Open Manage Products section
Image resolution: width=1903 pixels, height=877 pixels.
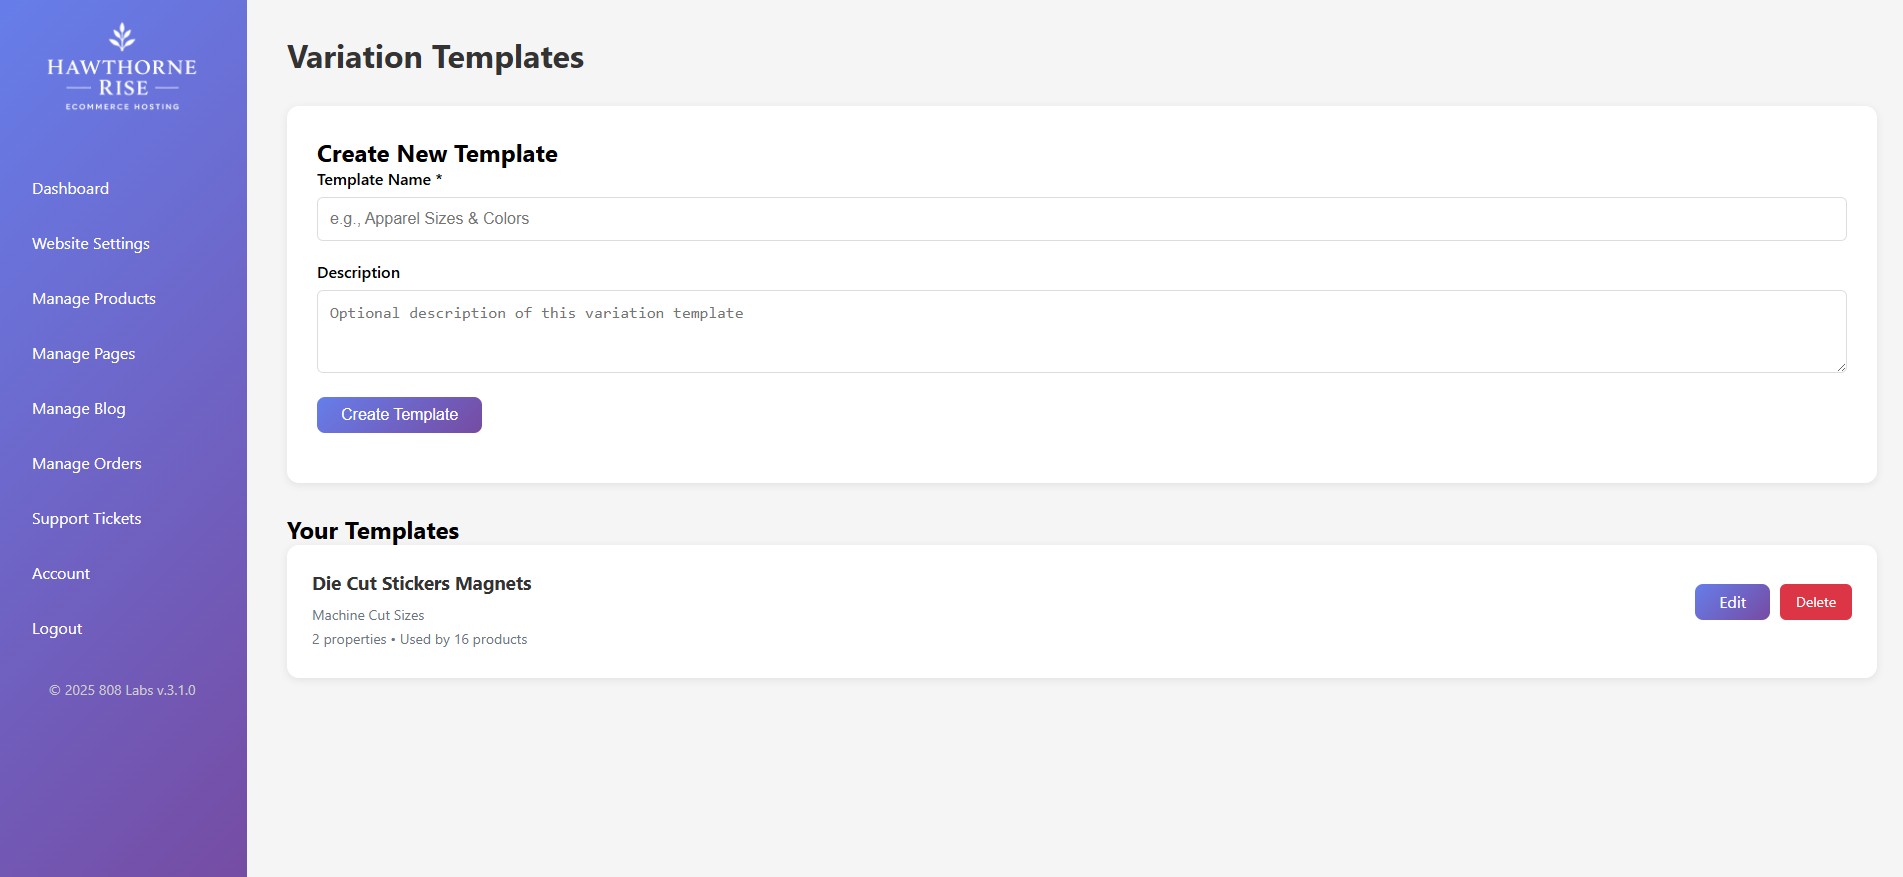(93, 298)
